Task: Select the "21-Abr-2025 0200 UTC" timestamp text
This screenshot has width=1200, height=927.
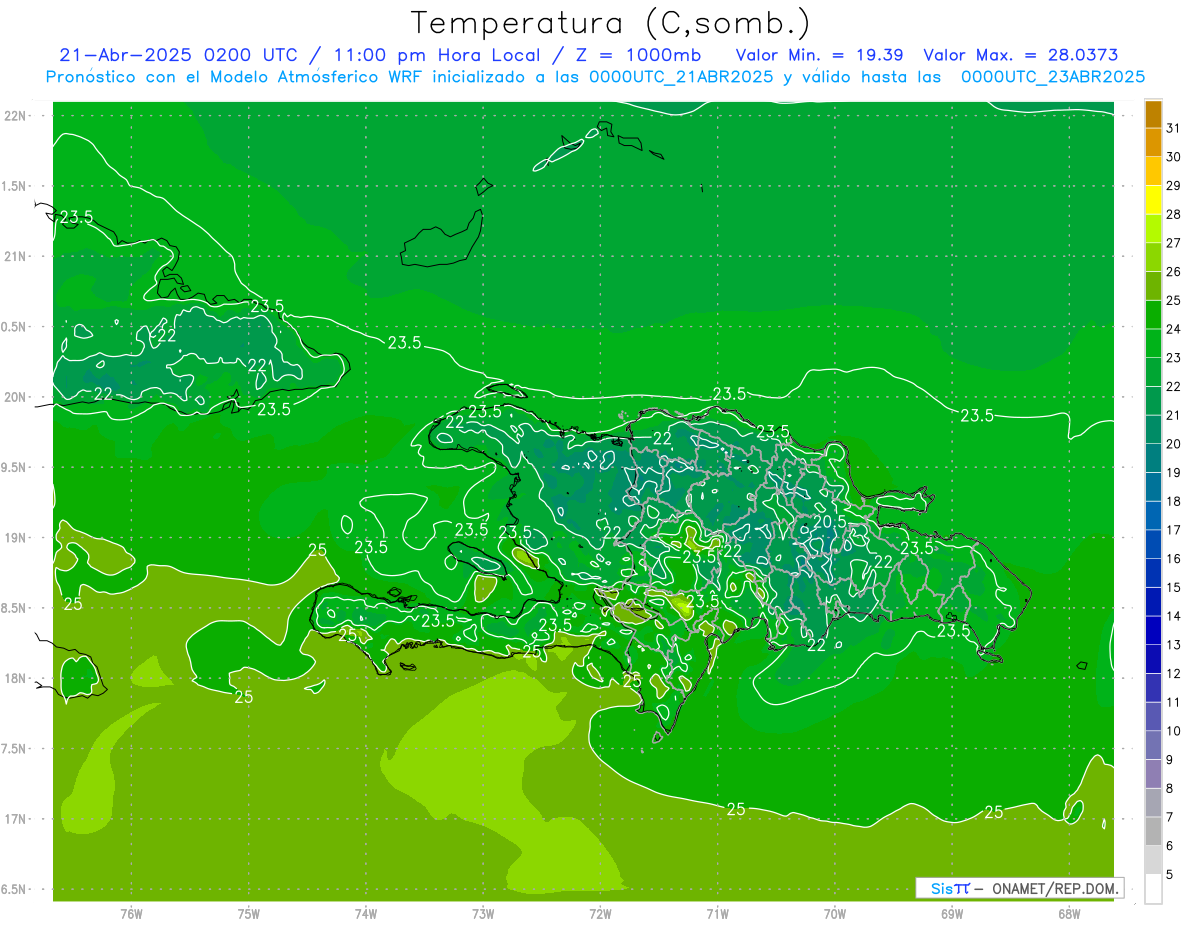Action: [x=178, y=55]
